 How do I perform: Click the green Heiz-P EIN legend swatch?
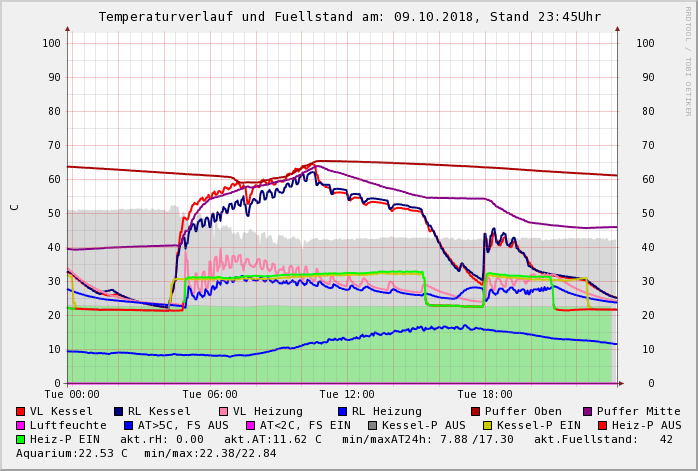(21, 440)
